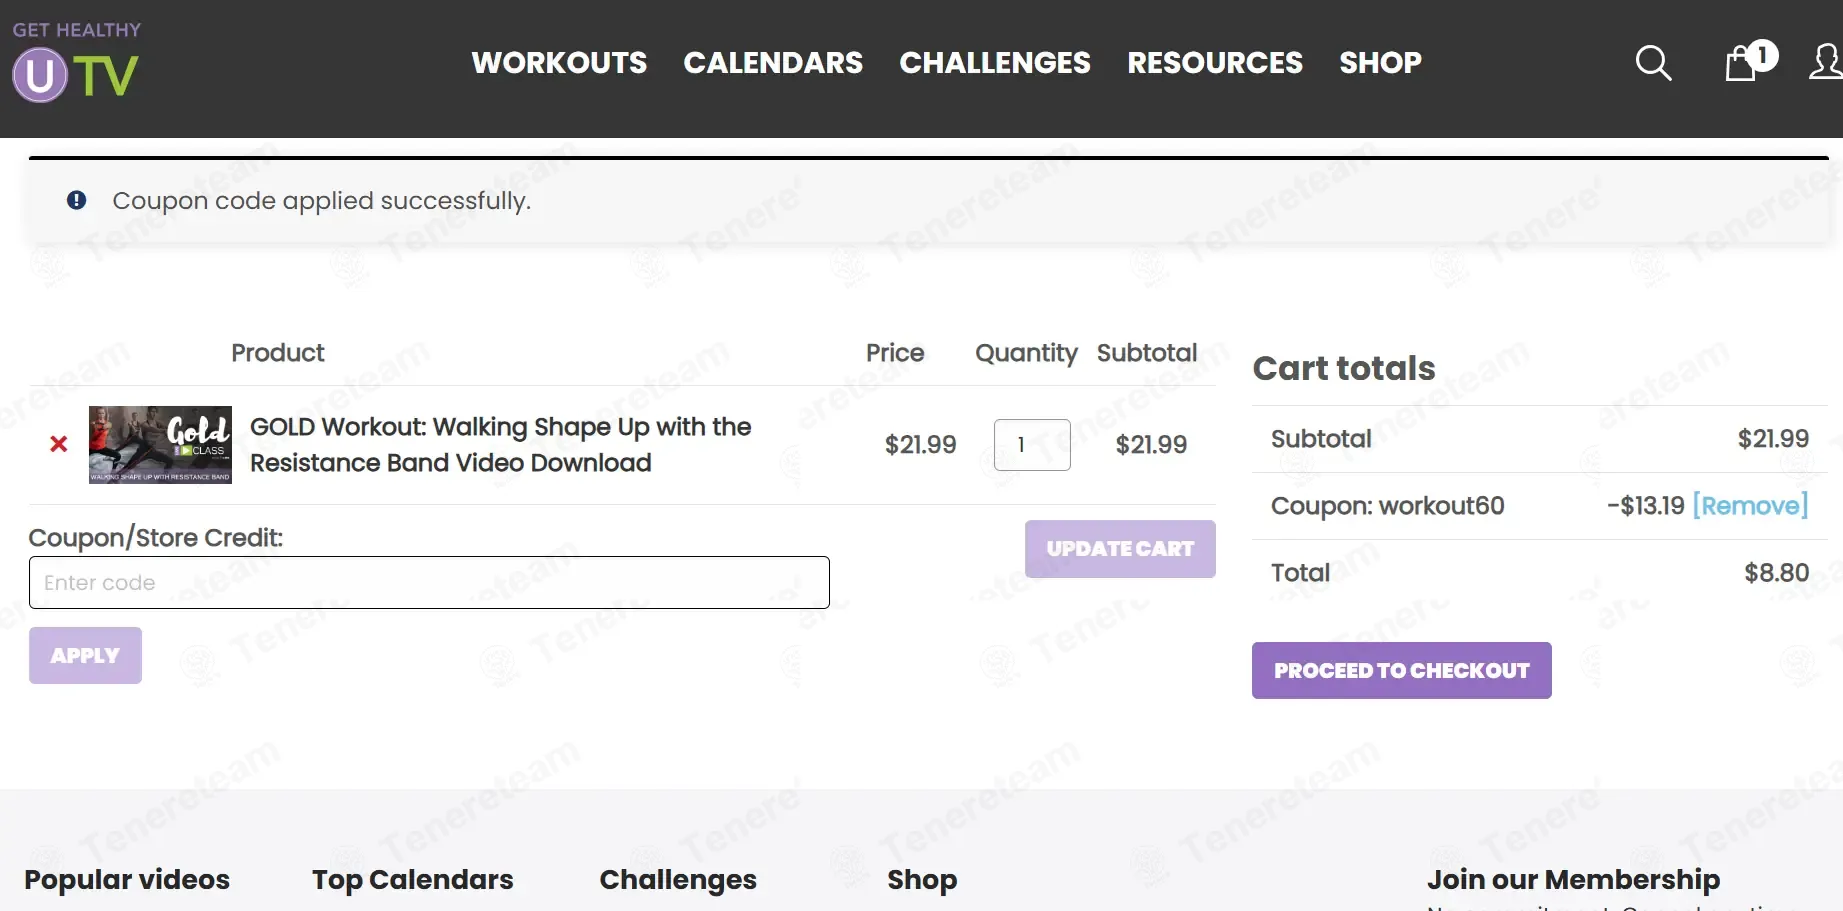Open the search magnifier icon
Viewport: 1843px width, 911px height.
1653,63
